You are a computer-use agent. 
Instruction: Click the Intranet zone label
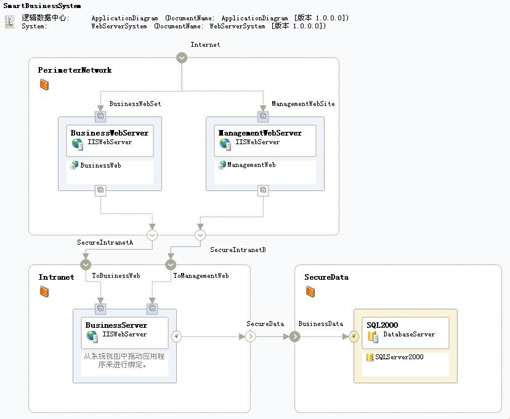[x=56, y=277]
